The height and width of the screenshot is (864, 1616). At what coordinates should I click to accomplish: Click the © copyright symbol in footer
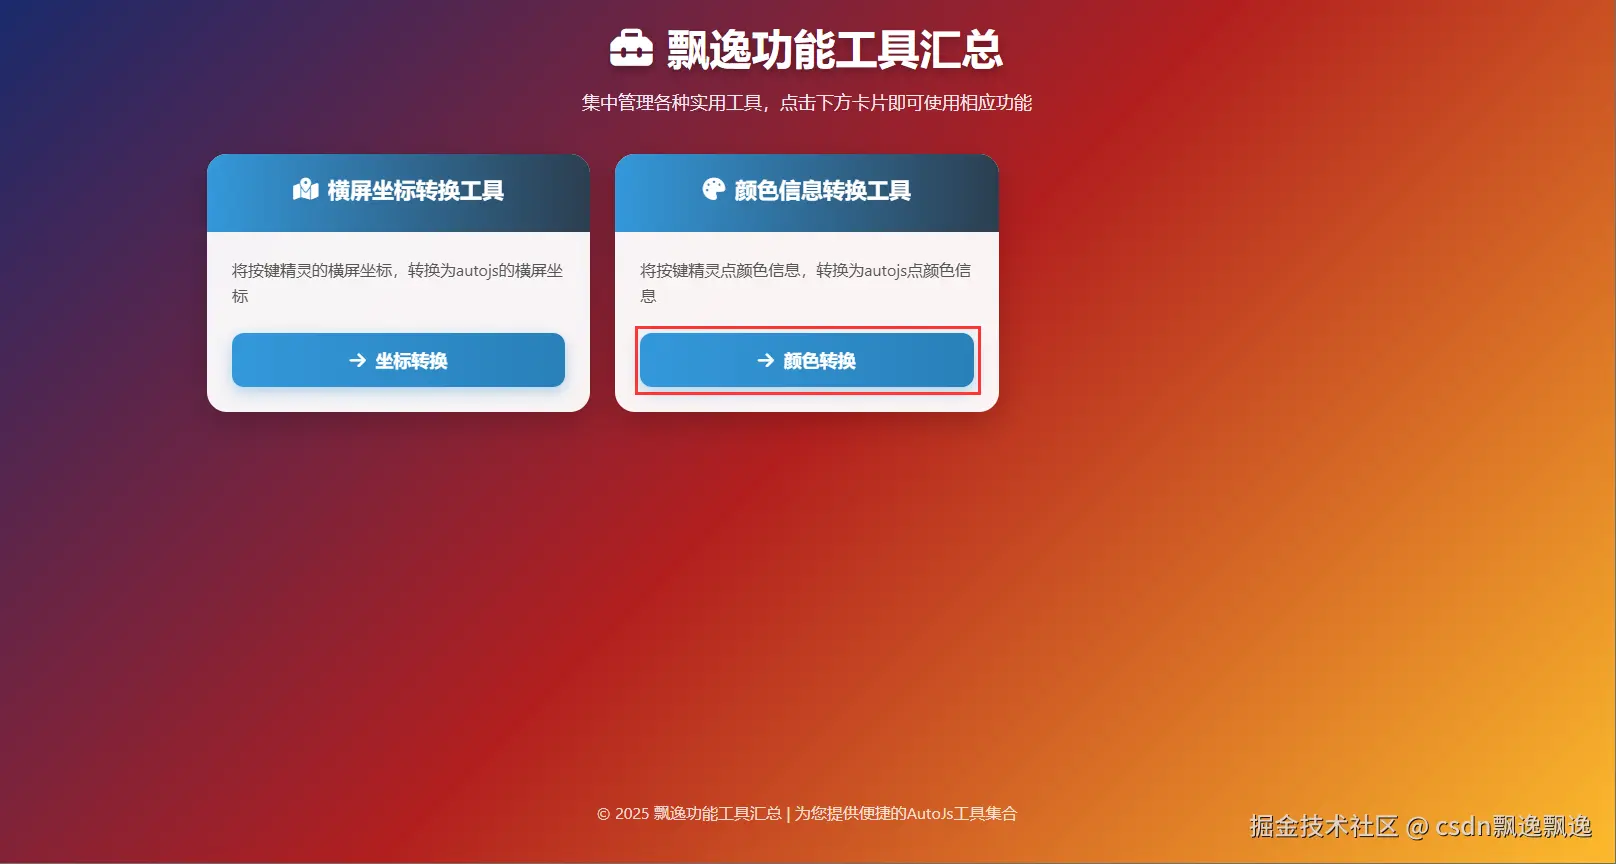[603, 814]
